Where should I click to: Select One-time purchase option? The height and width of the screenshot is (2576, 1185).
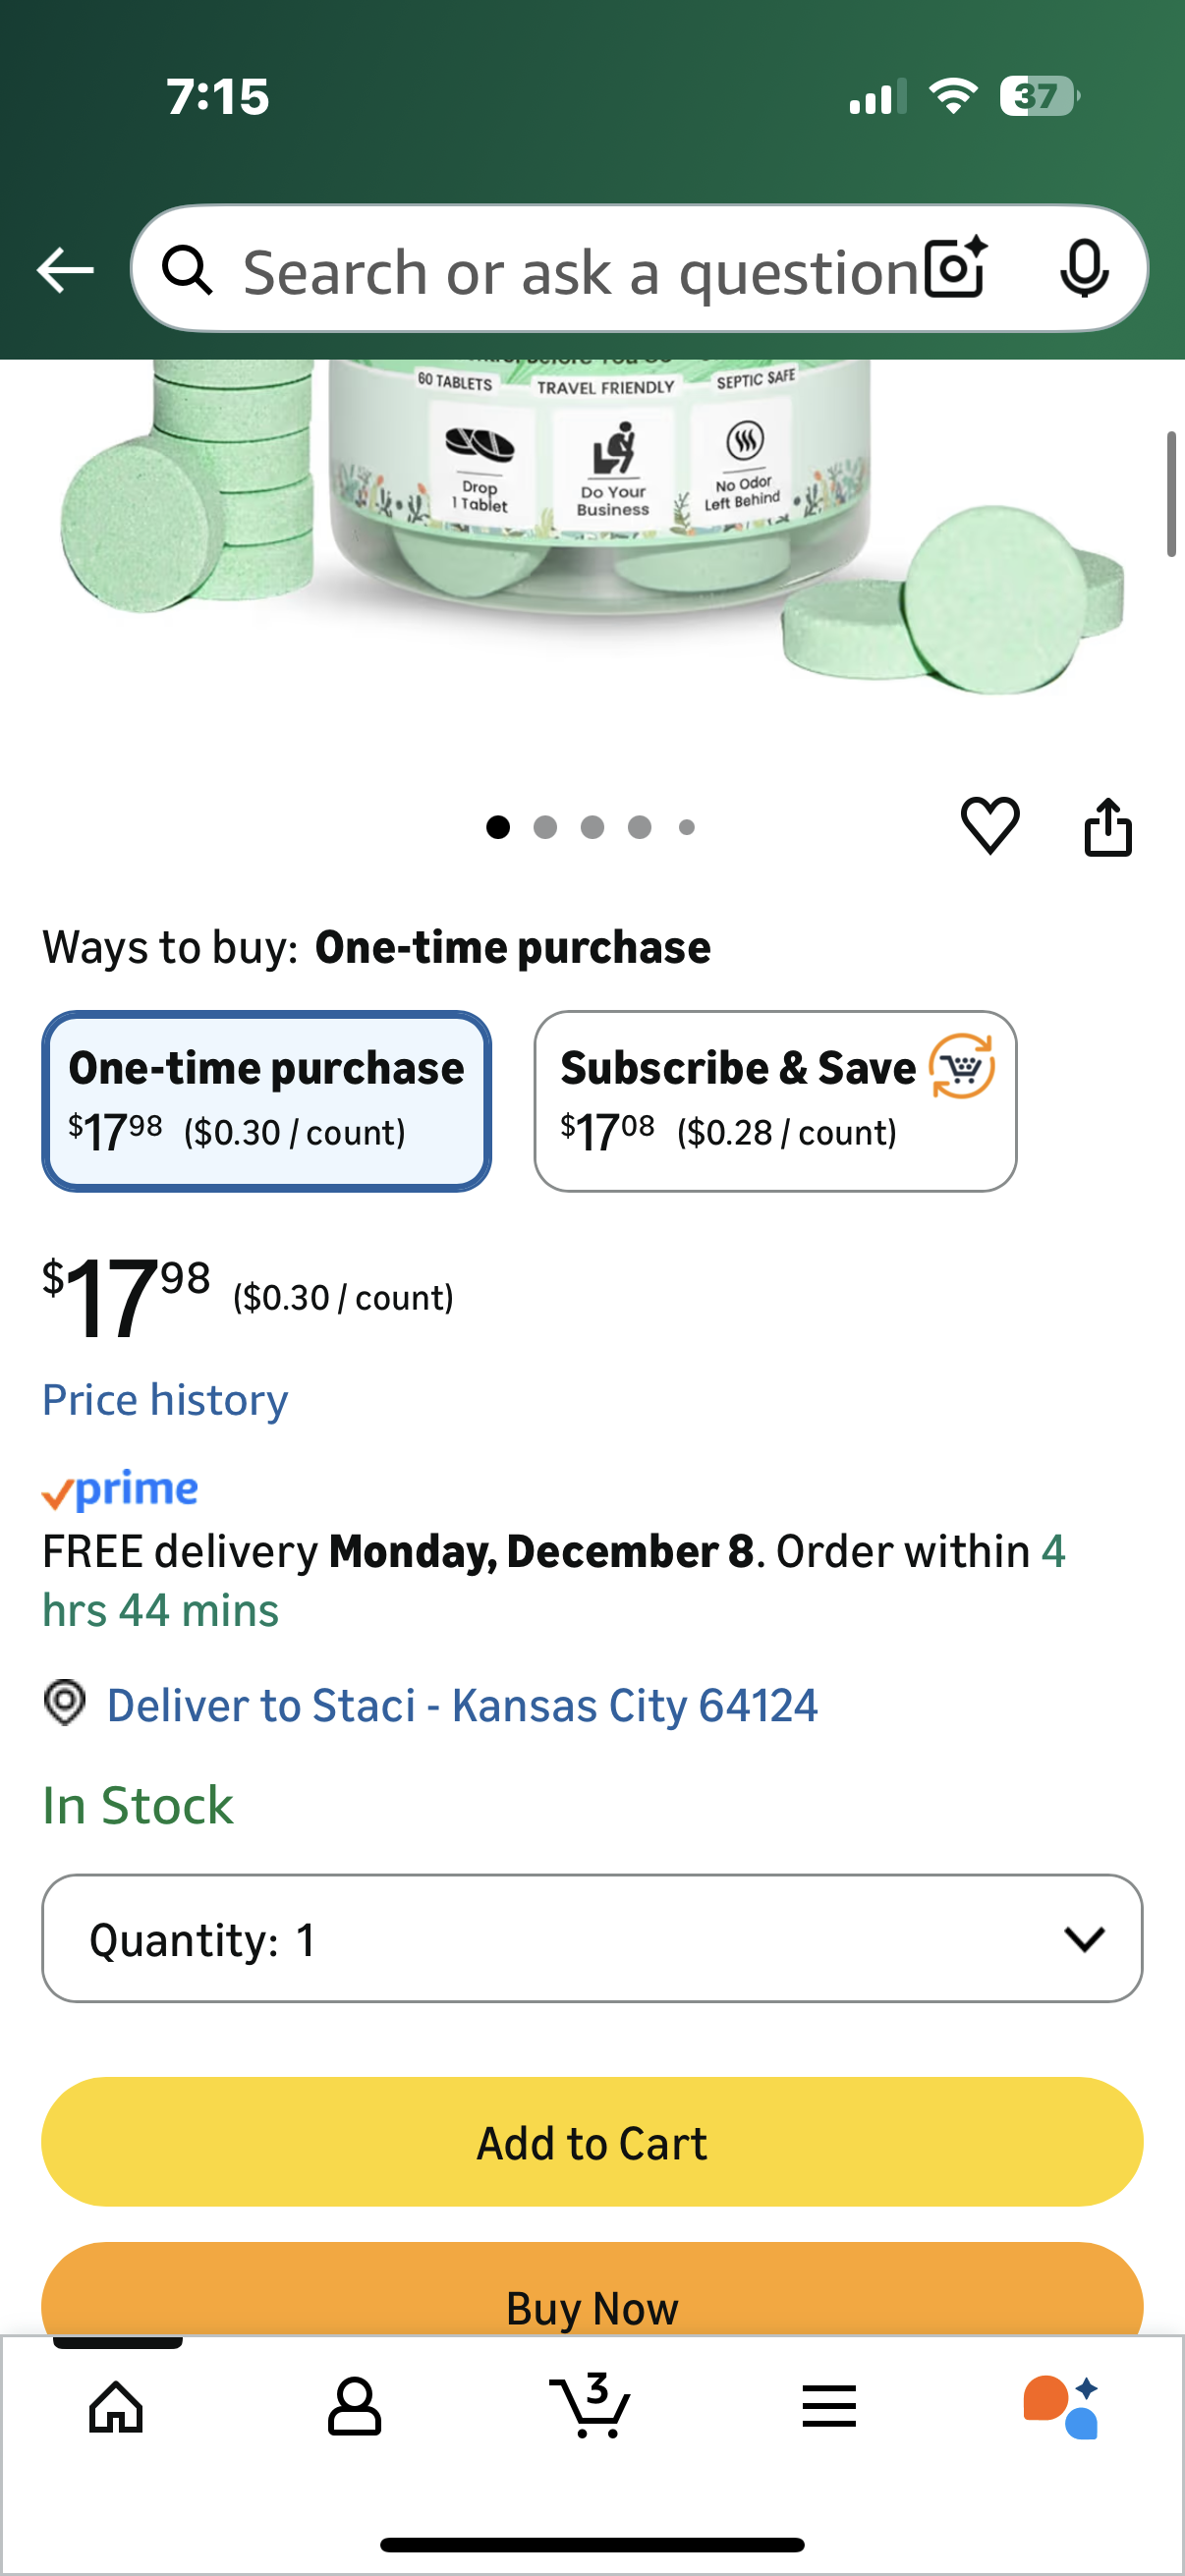266,1101
